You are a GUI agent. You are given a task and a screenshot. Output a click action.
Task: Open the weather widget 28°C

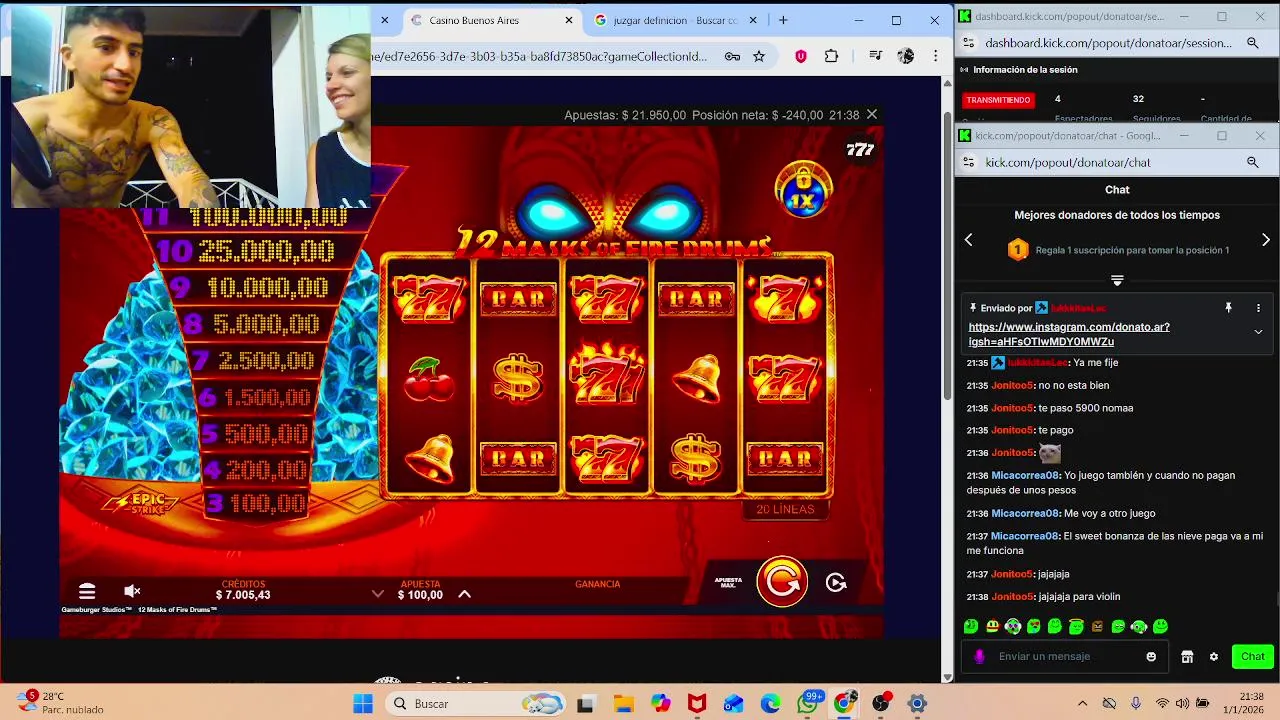point(60,702)
